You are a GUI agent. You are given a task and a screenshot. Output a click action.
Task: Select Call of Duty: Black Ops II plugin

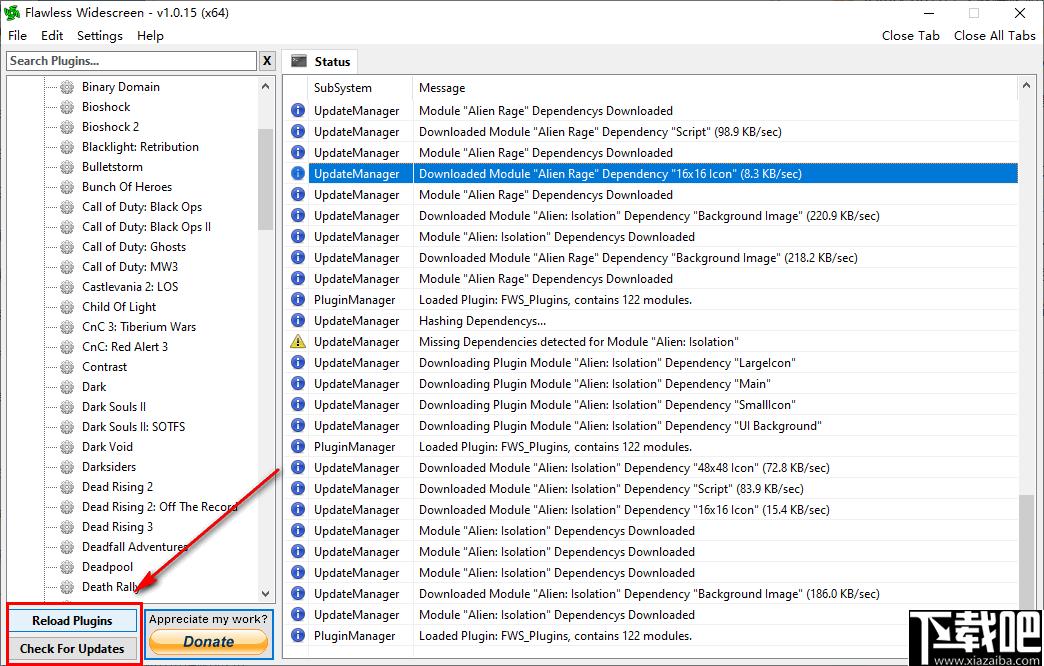pos(146,226)
